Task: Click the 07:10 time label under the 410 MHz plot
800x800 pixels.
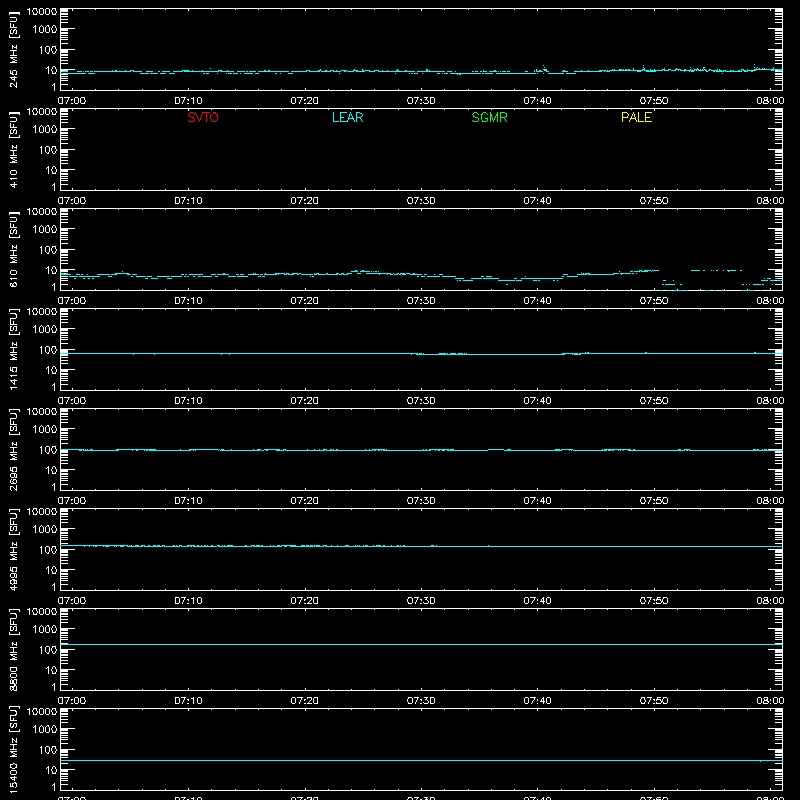Action: click(x=188, y=201)
